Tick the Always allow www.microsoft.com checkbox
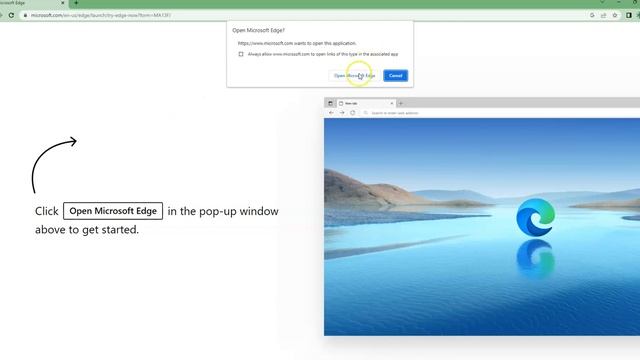Screen dimensions: 640x360 tap(241, 54)
